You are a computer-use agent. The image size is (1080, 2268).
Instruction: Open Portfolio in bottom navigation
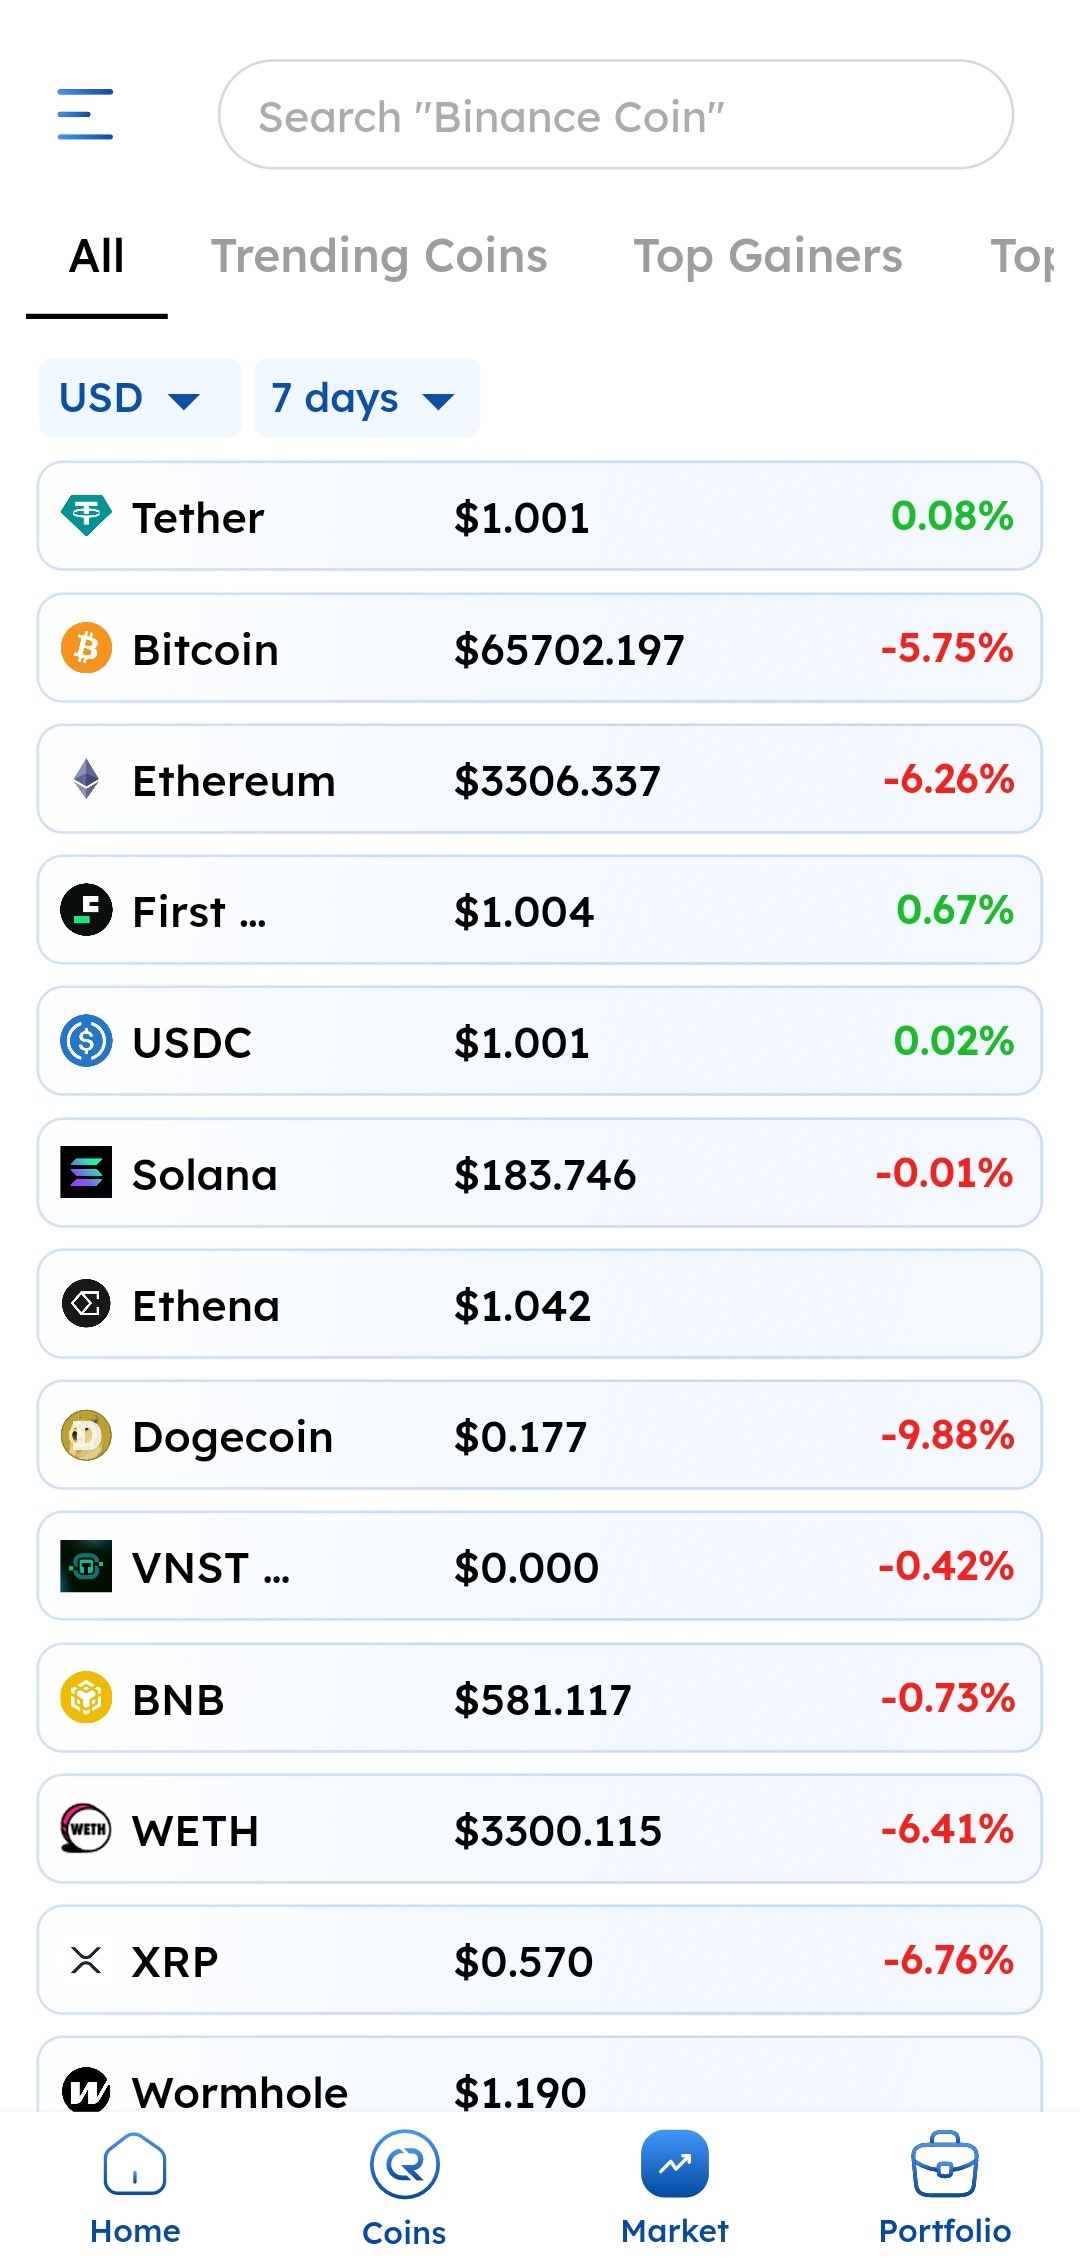(x=944, y=2188)
